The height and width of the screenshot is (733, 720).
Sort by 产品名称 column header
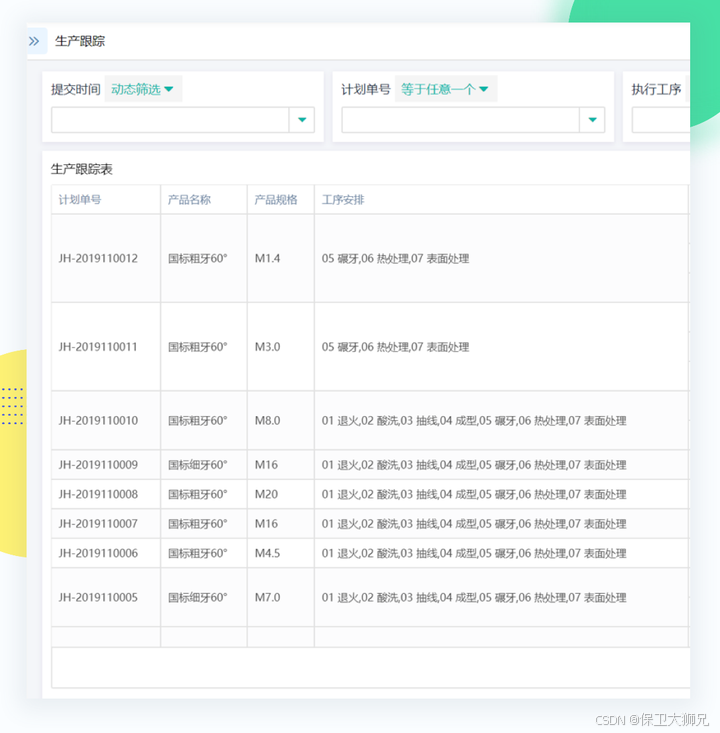[189, 200]
